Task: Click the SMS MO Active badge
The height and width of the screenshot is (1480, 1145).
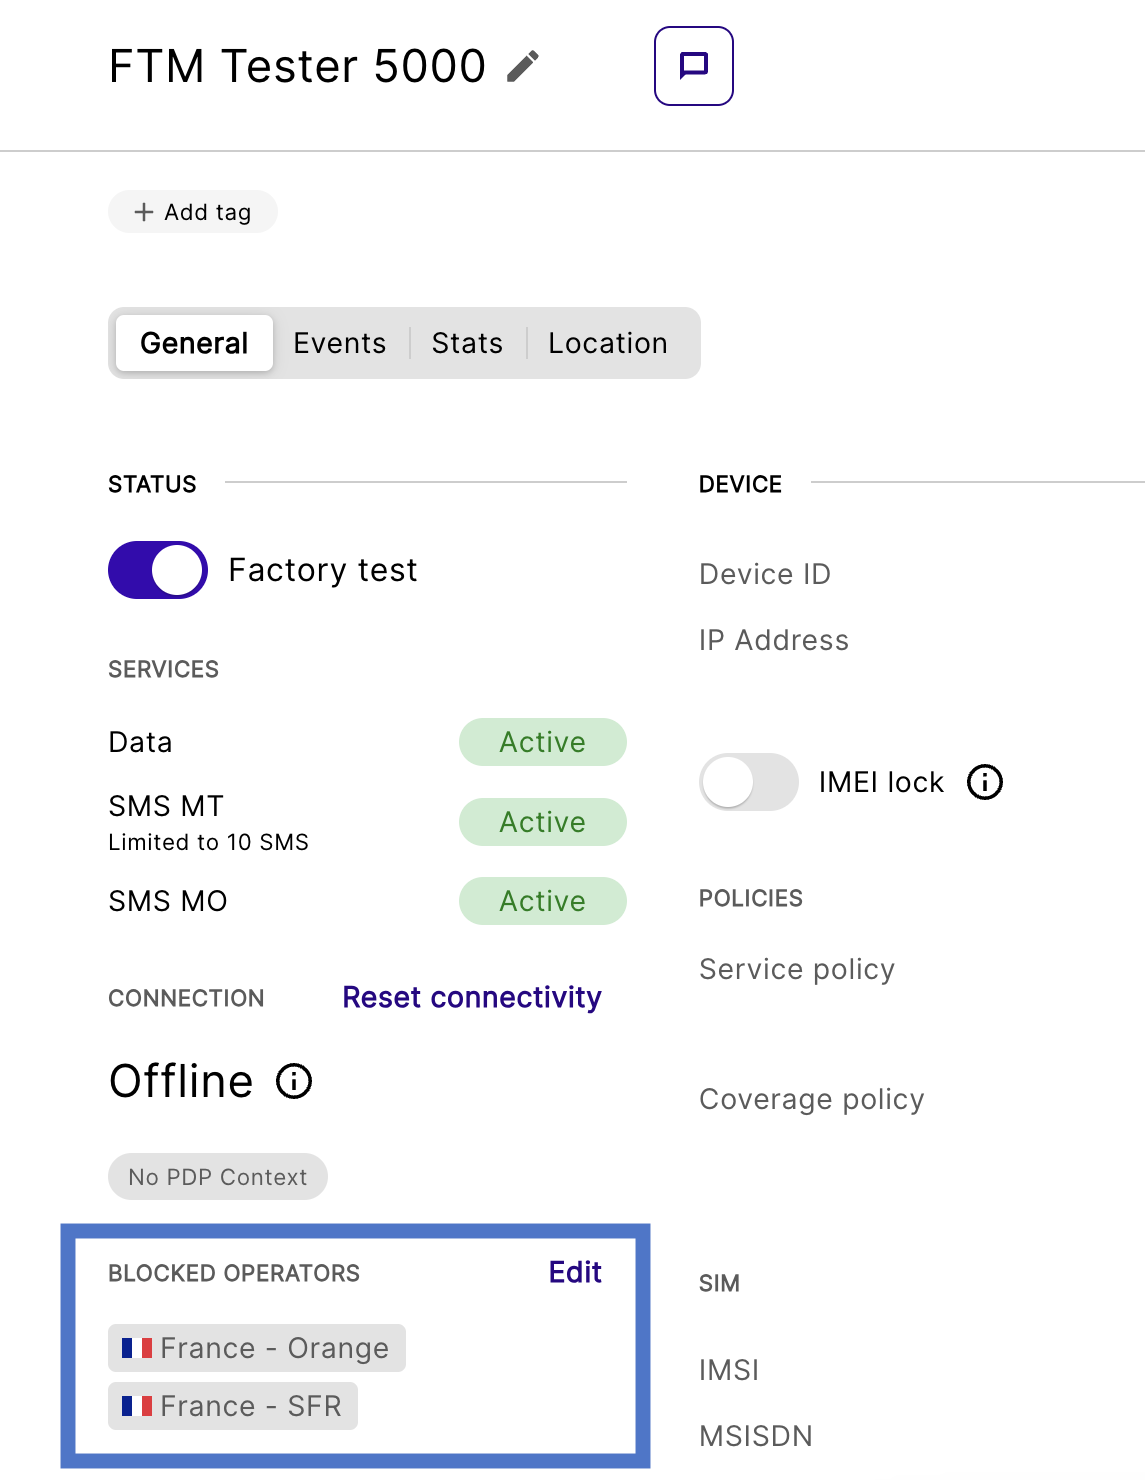Action: (x=542, y=901)
